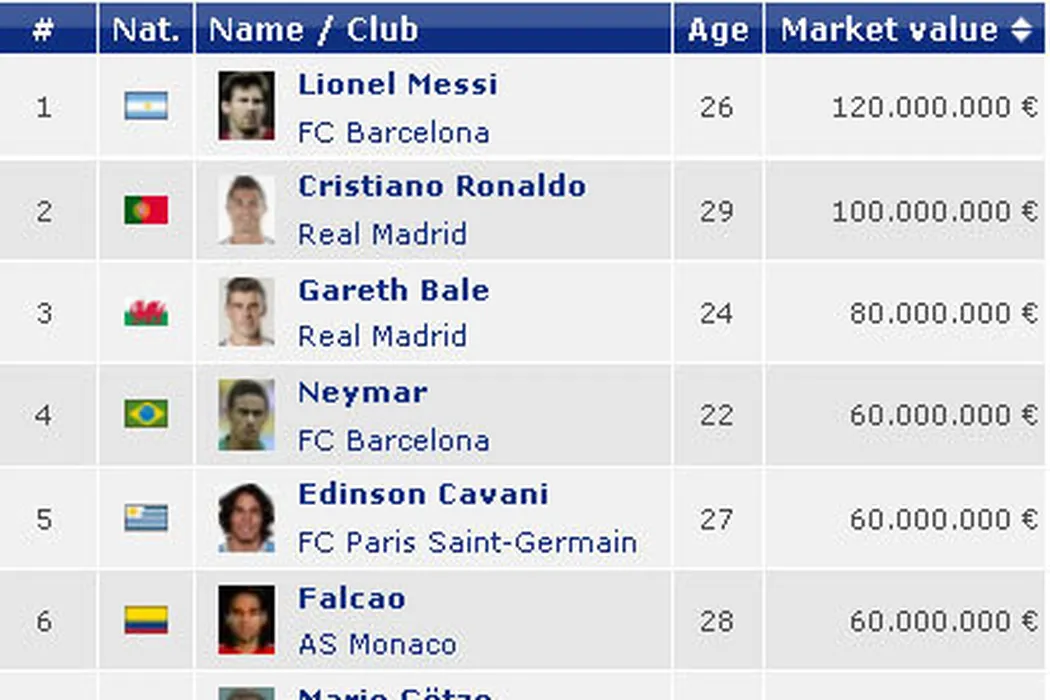Open Lionel Messi's portrait thumbnail
1050x700 pixels.
click(246, 106)
